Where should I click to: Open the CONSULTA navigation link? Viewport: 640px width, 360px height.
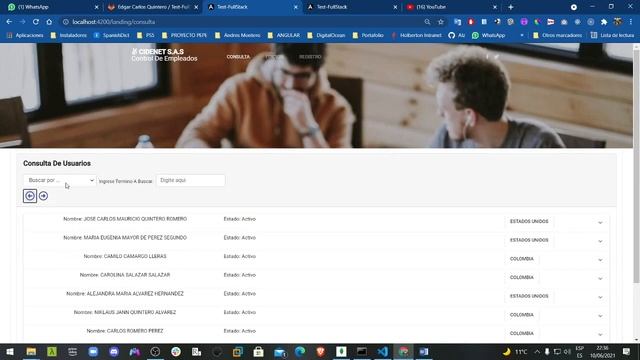click(238, 57)
